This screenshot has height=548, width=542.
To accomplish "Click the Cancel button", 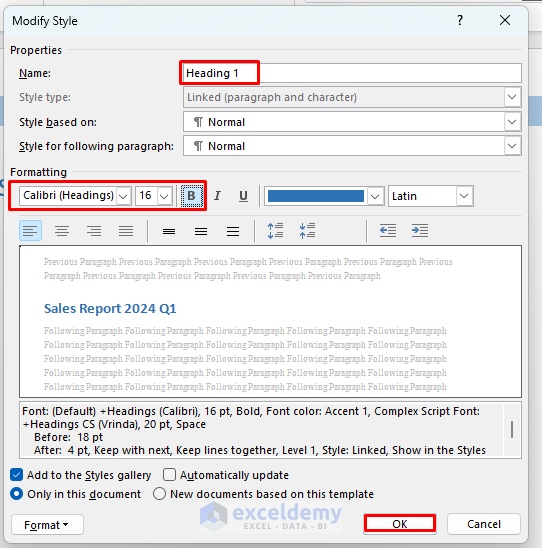I will pos(484,524).
